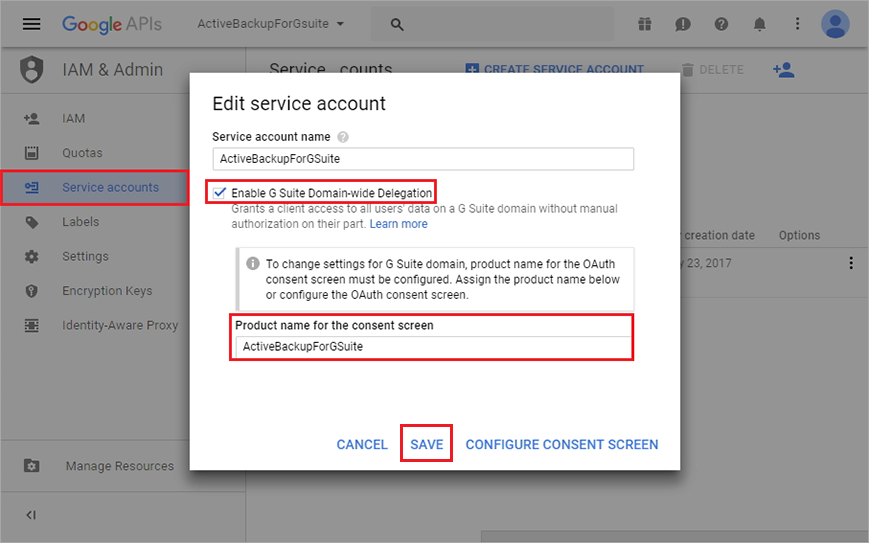The image size is (869, 543).
Task: Click the creation date column header
Action: [x=719, y=235]
